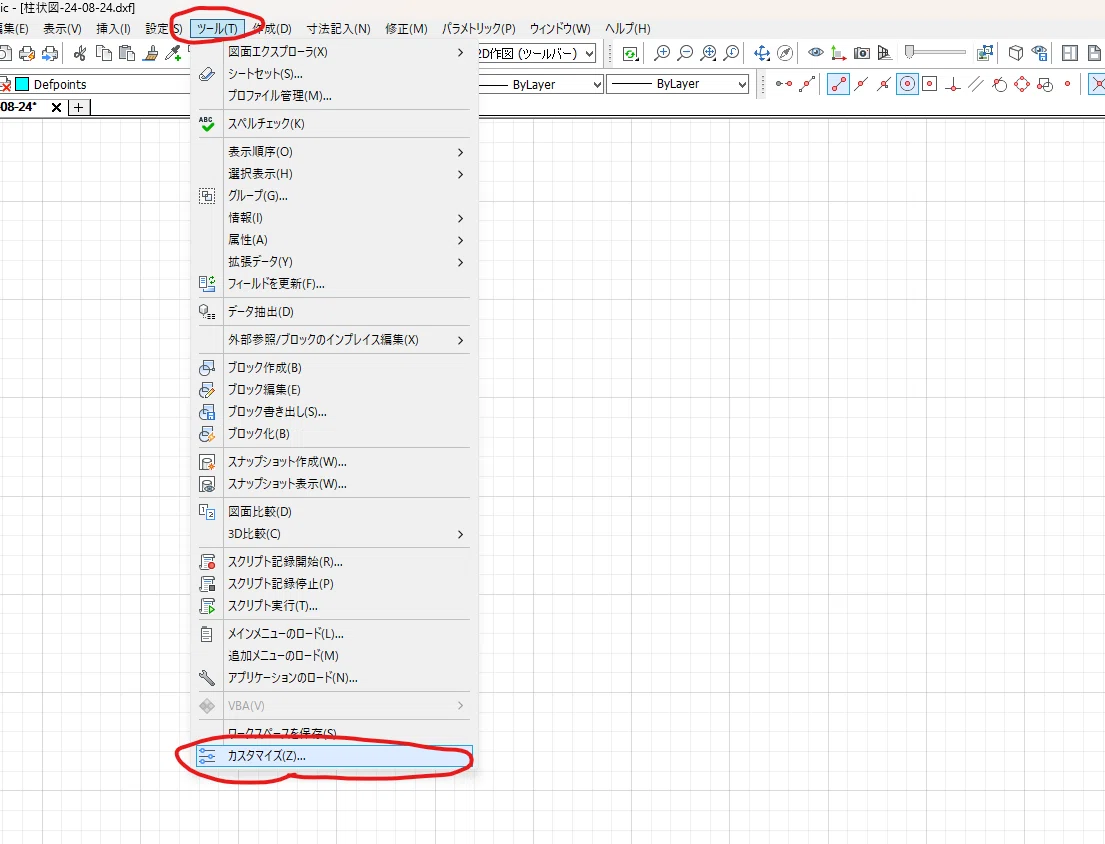Click the Regenerate drawing icon
Viewport: 1105px width, 844px height.
630,53
